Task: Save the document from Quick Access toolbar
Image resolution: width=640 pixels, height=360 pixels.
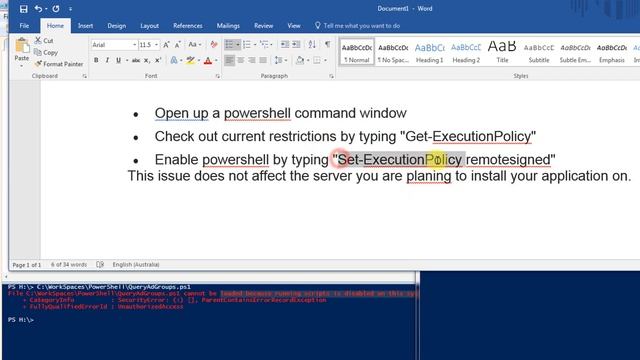Action: tap(24, 9)
